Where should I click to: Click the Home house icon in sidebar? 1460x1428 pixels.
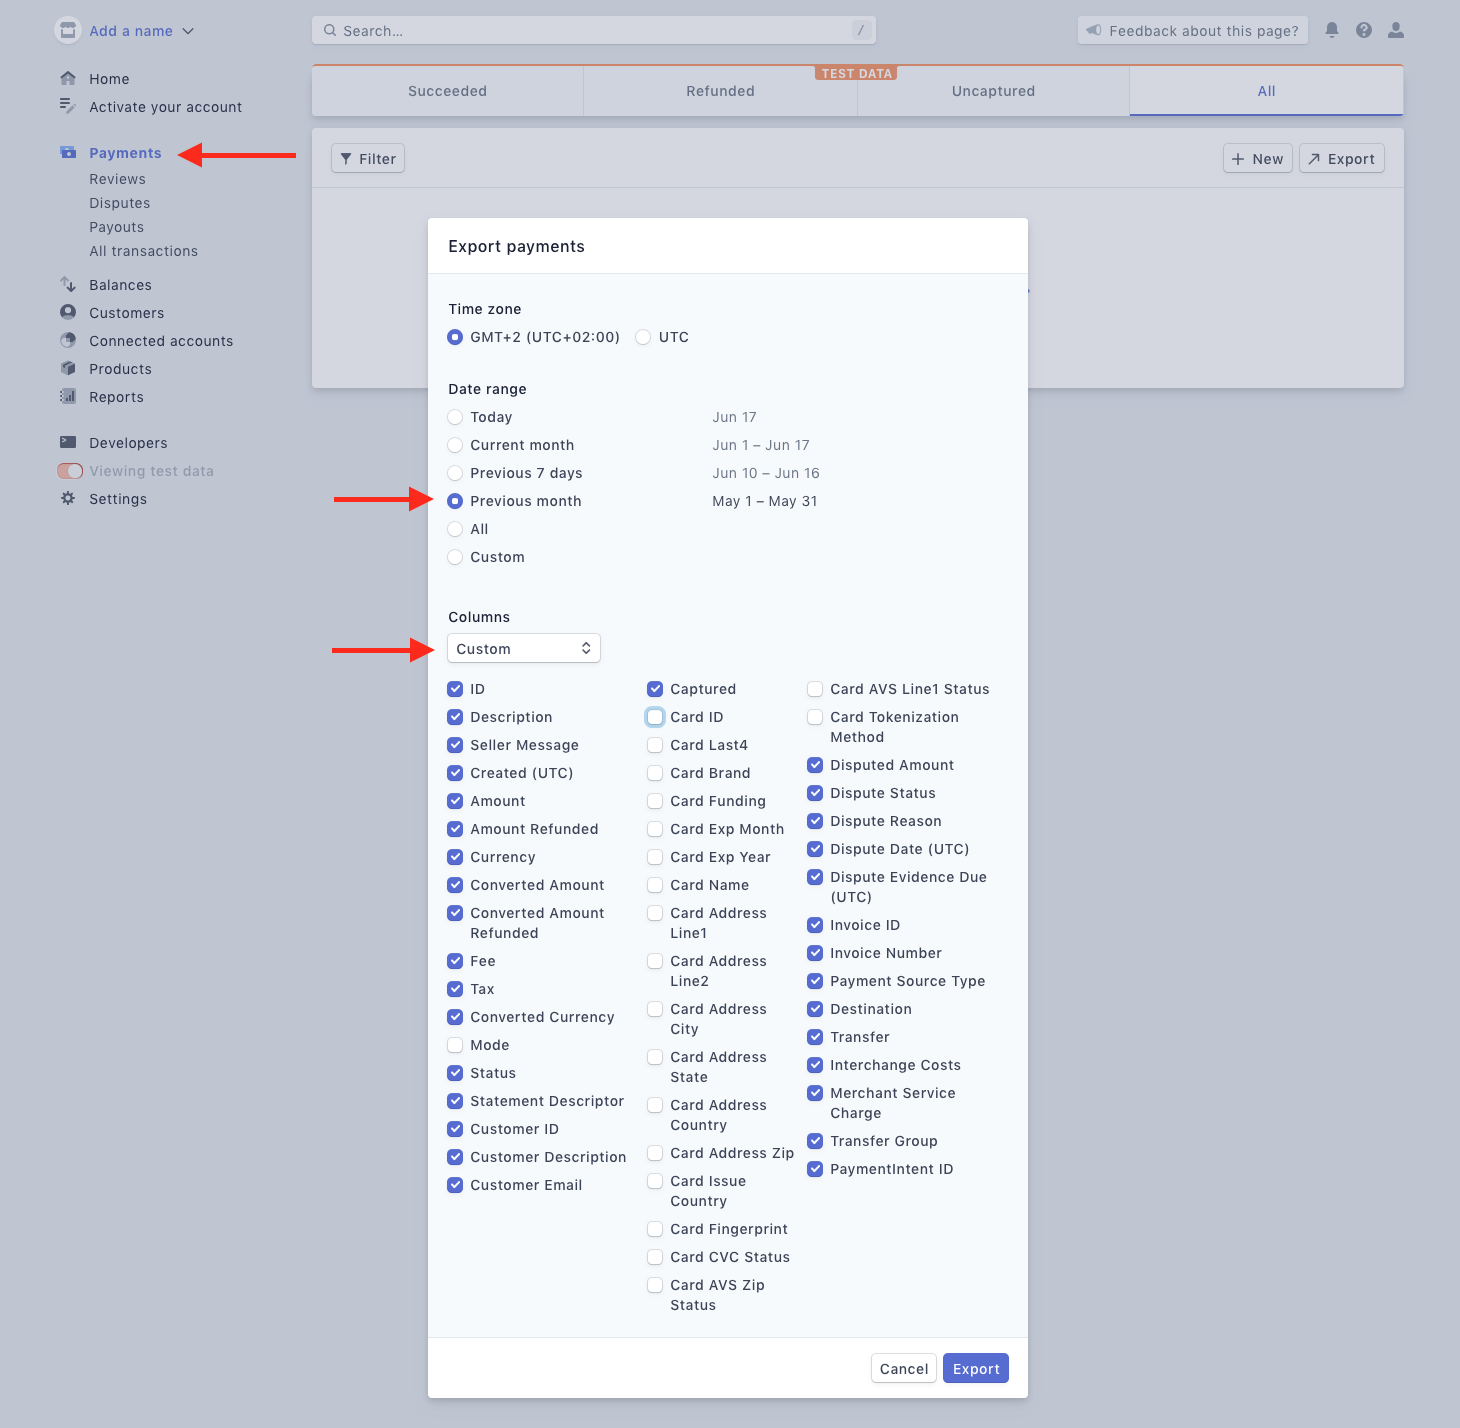click(x=68, y=78)
